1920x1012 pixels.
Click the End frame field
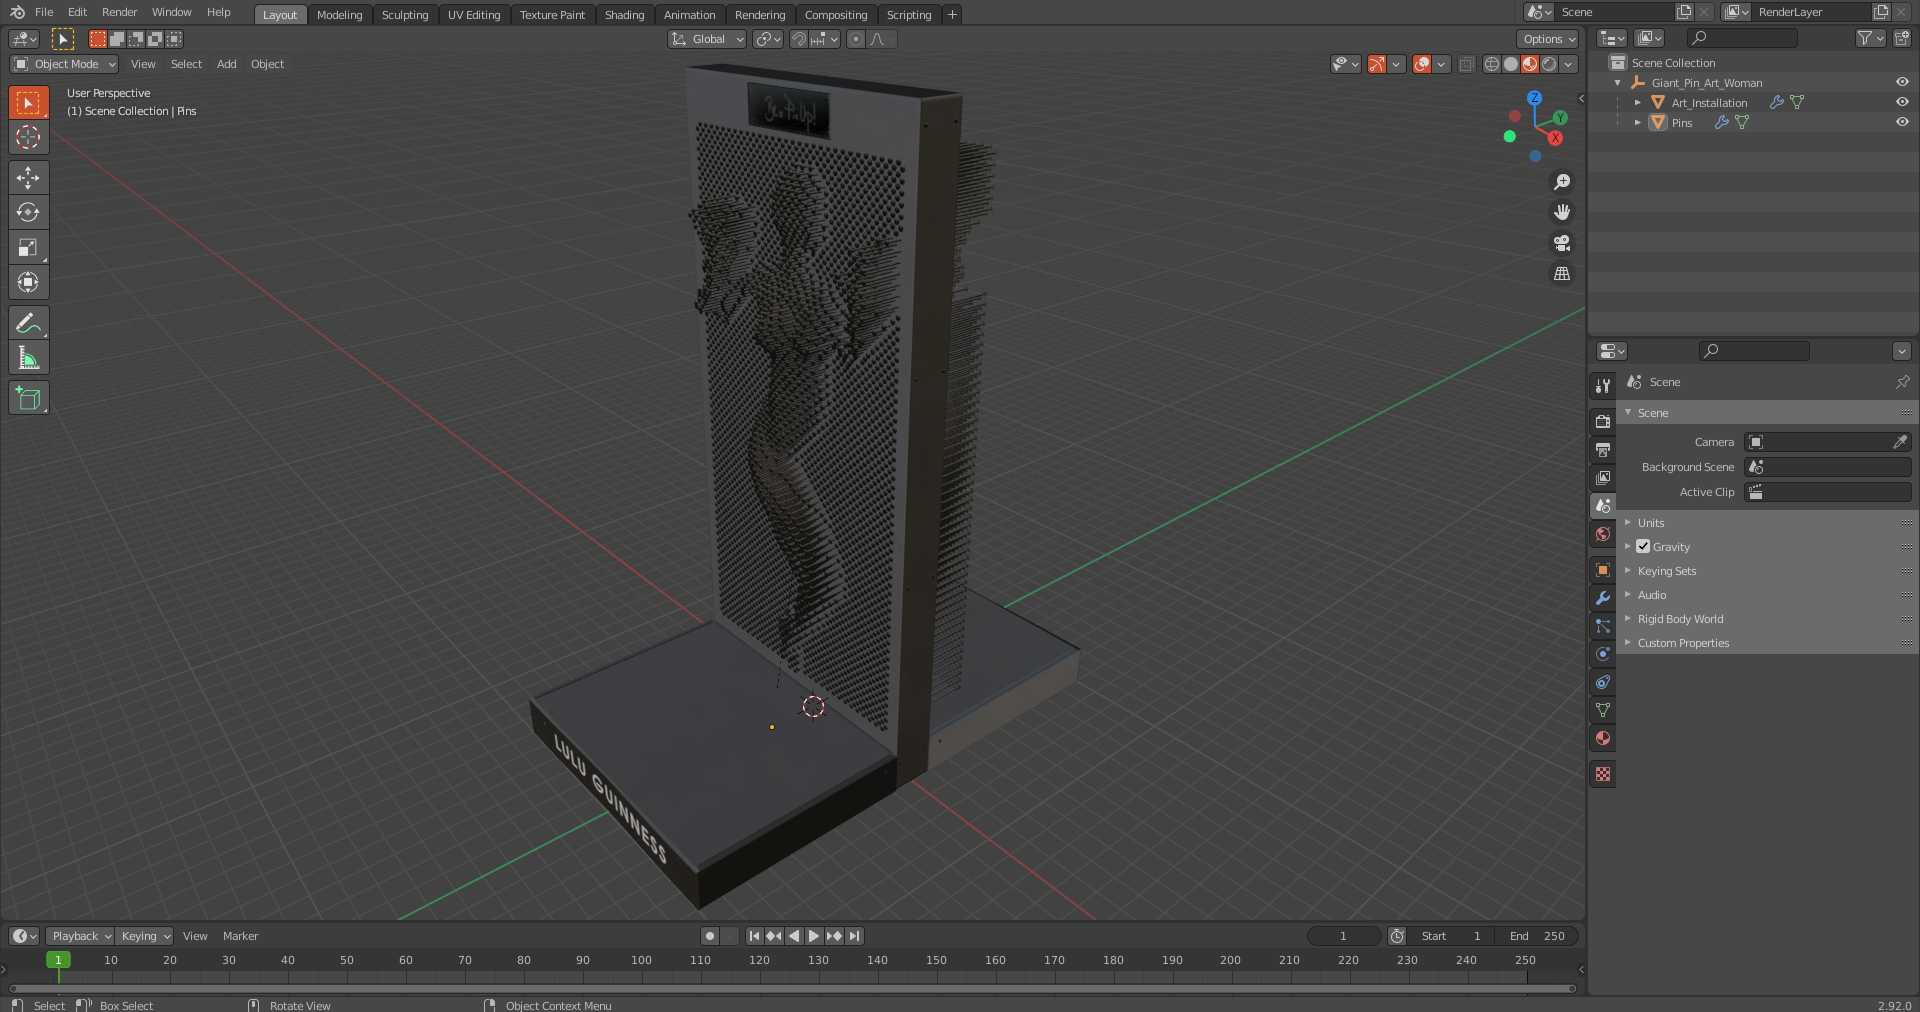(1537, 936)
